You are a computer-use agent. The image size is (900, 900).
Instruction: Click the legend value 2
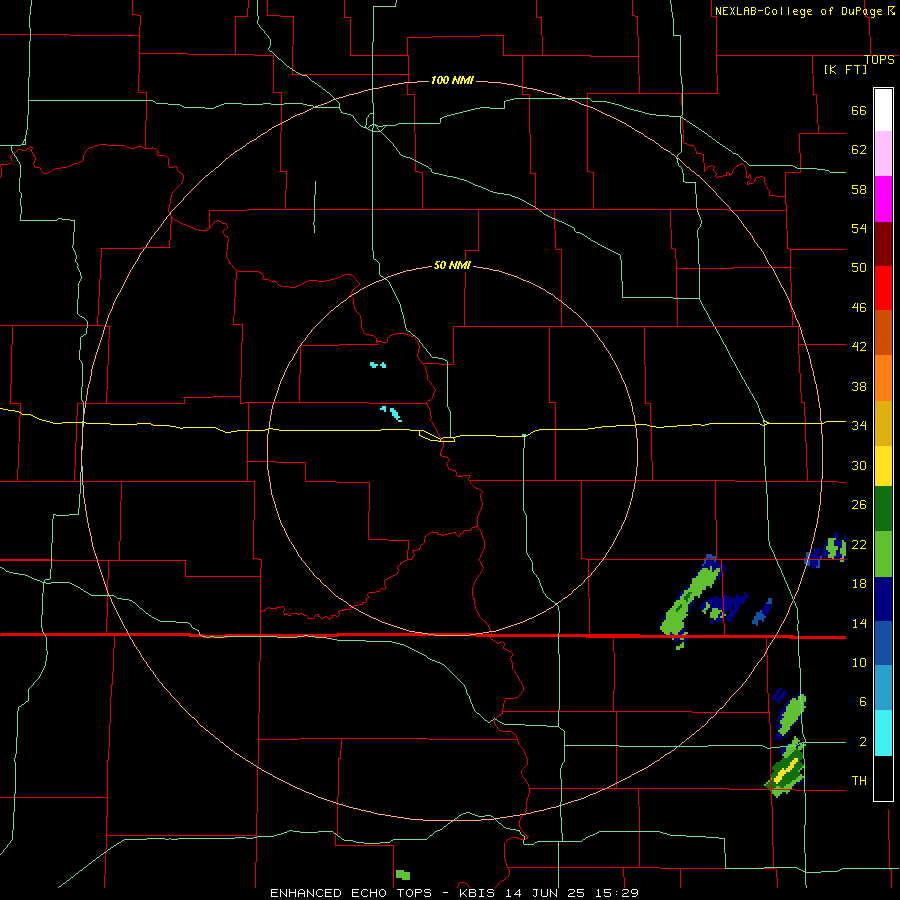(863, 741)
